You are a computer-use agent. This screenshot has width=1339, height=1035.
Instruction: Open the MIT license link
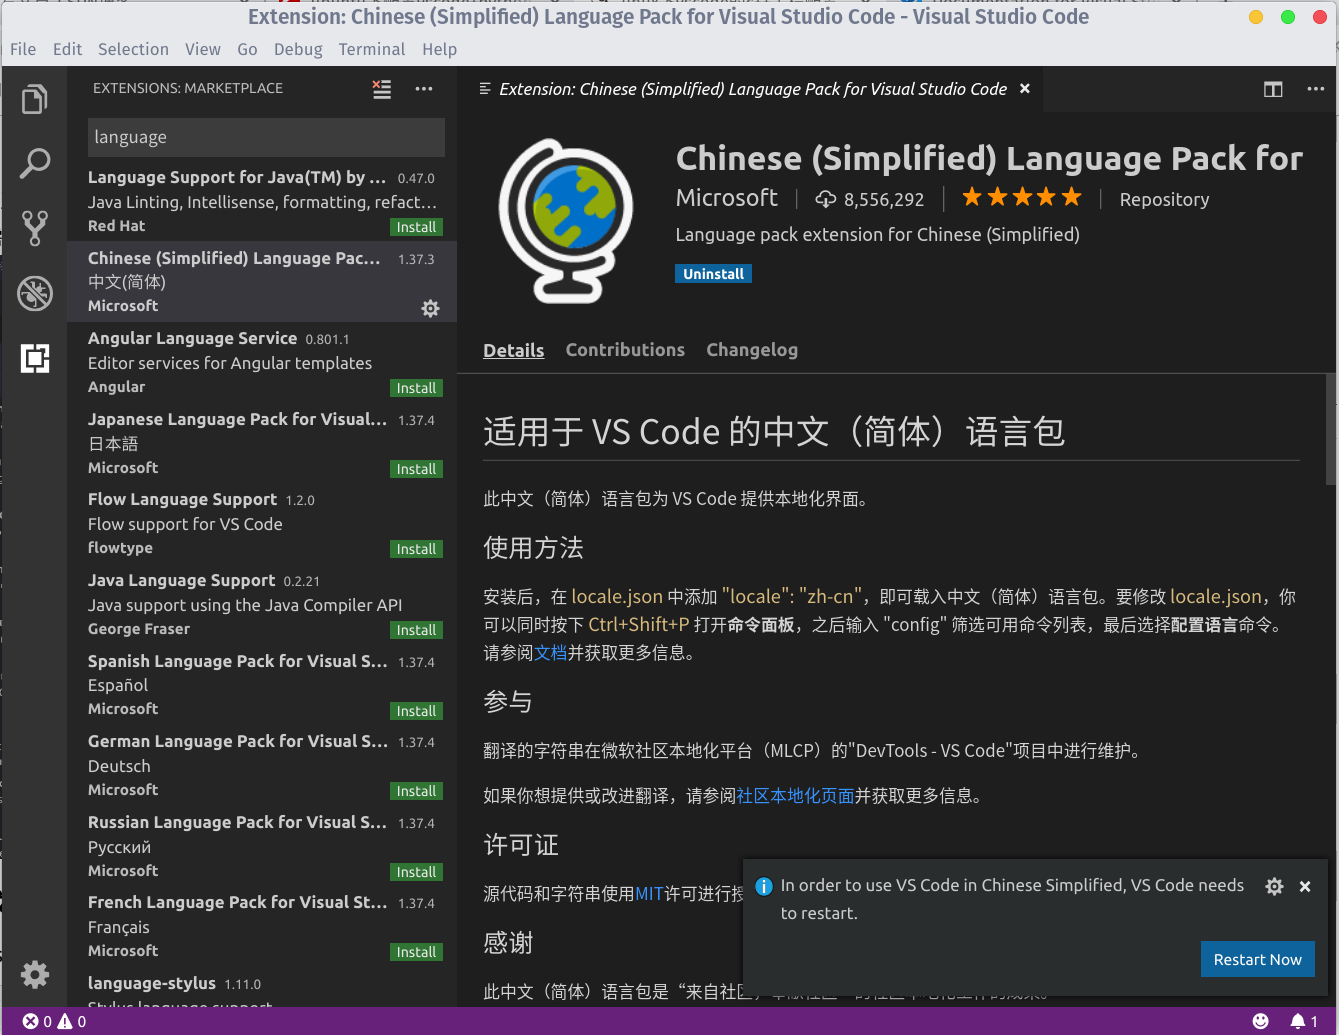(650, 893)
